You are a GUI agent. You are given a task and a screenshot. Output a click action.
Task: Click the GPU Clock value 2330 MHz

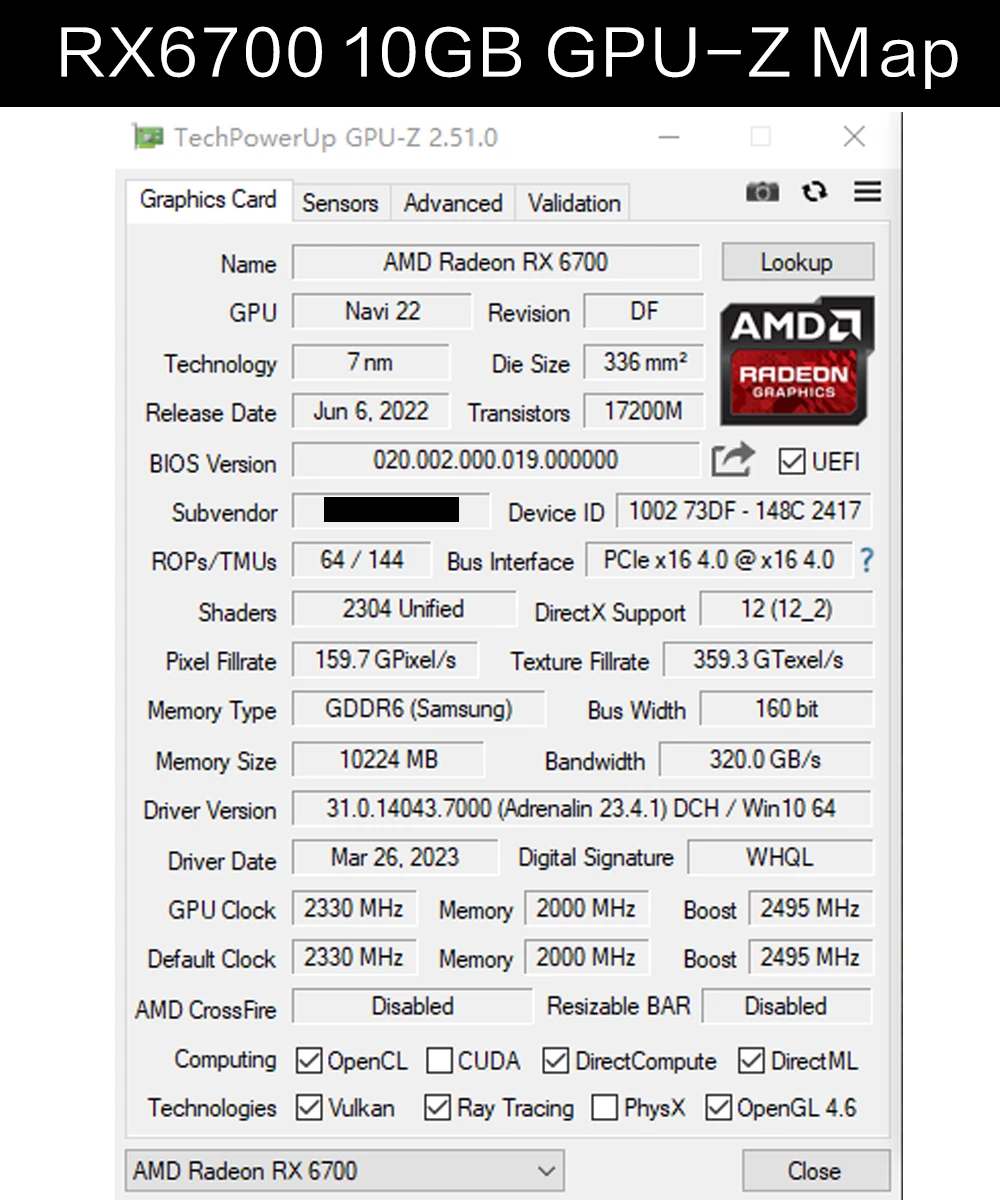point(354,908)
